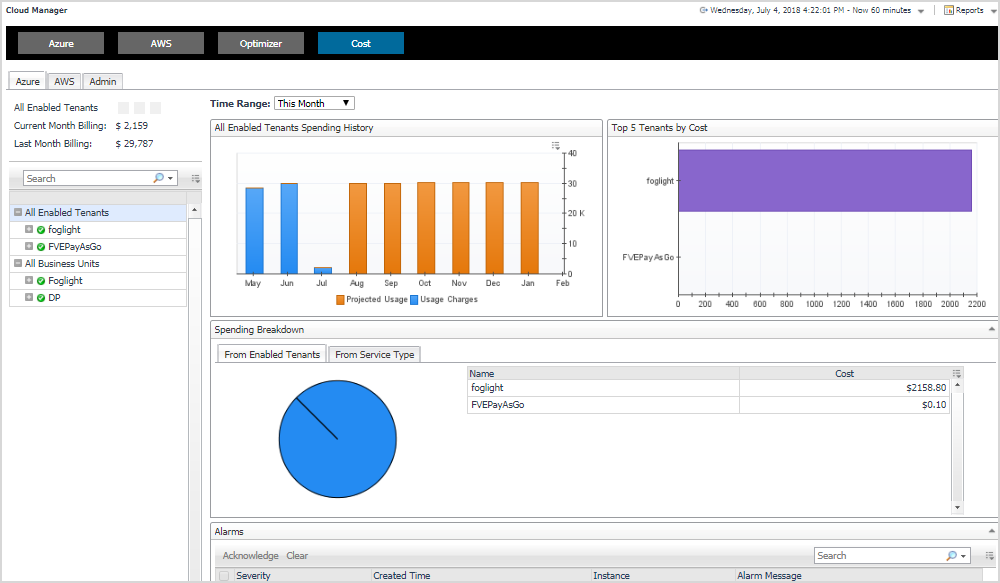Click the magnifier icon in Alarms search

tap(951, 556)
